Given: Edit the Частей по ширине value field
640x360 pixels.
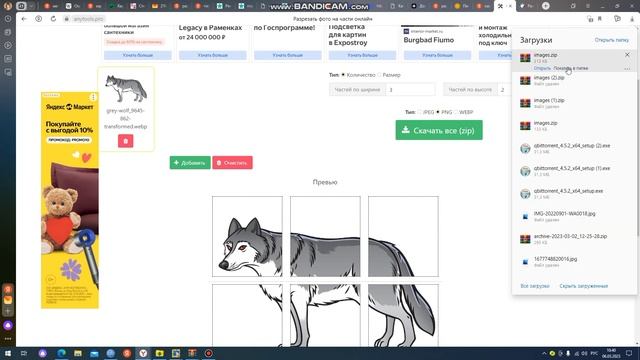Looking at the screenshot, I should pyautogui.click(x=410, y=89).
